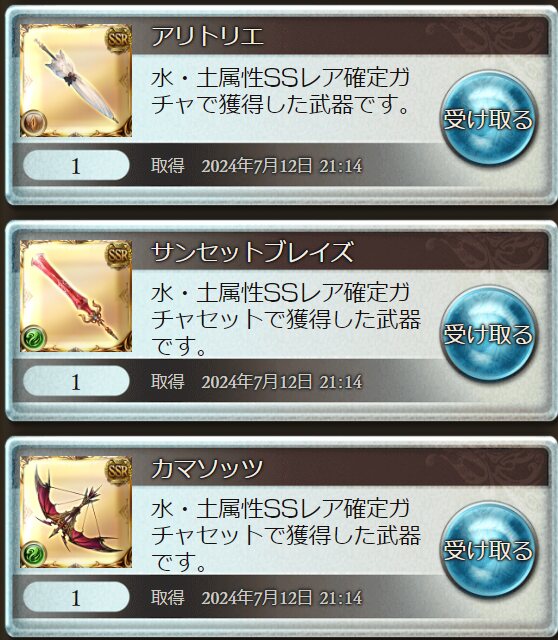558x640 pixels.
Task: Click the quantity 1 pill under サンセットブレイズ
Action: [x=76, y=381]
